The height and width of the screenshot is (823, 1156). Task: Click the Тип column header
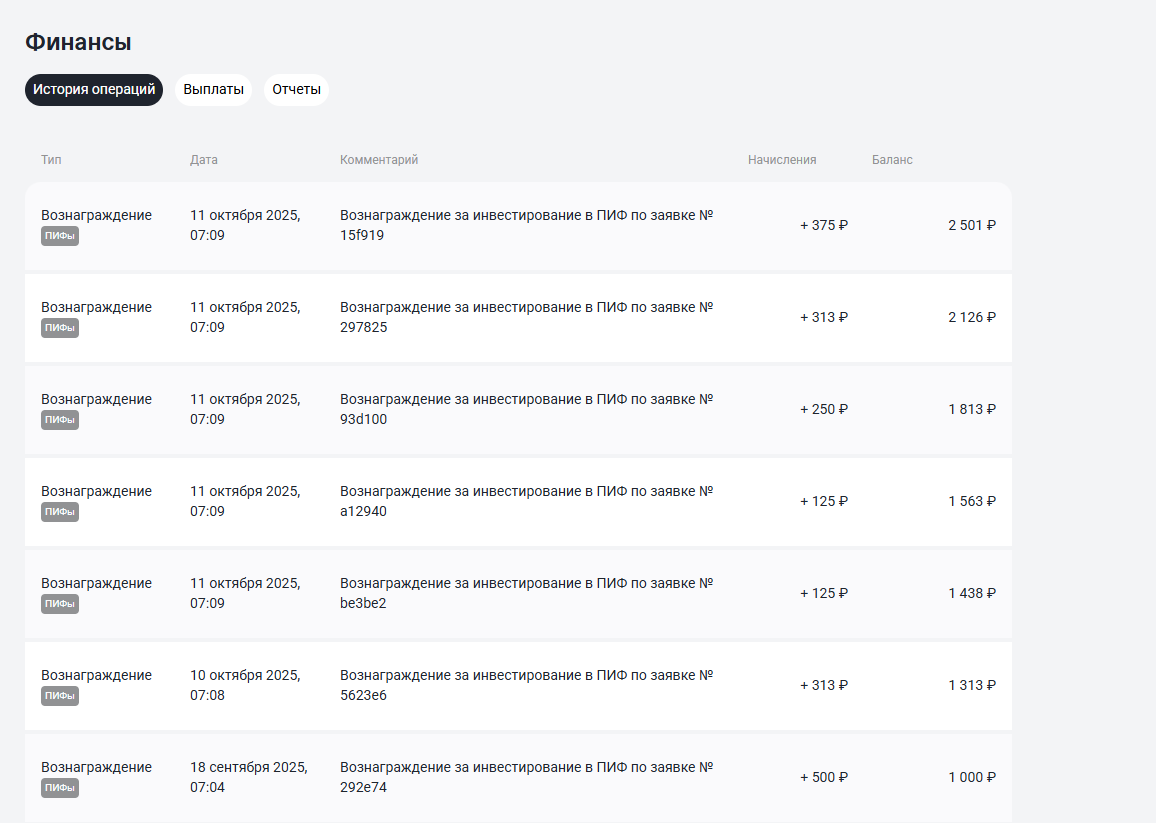tap(51, 160)
